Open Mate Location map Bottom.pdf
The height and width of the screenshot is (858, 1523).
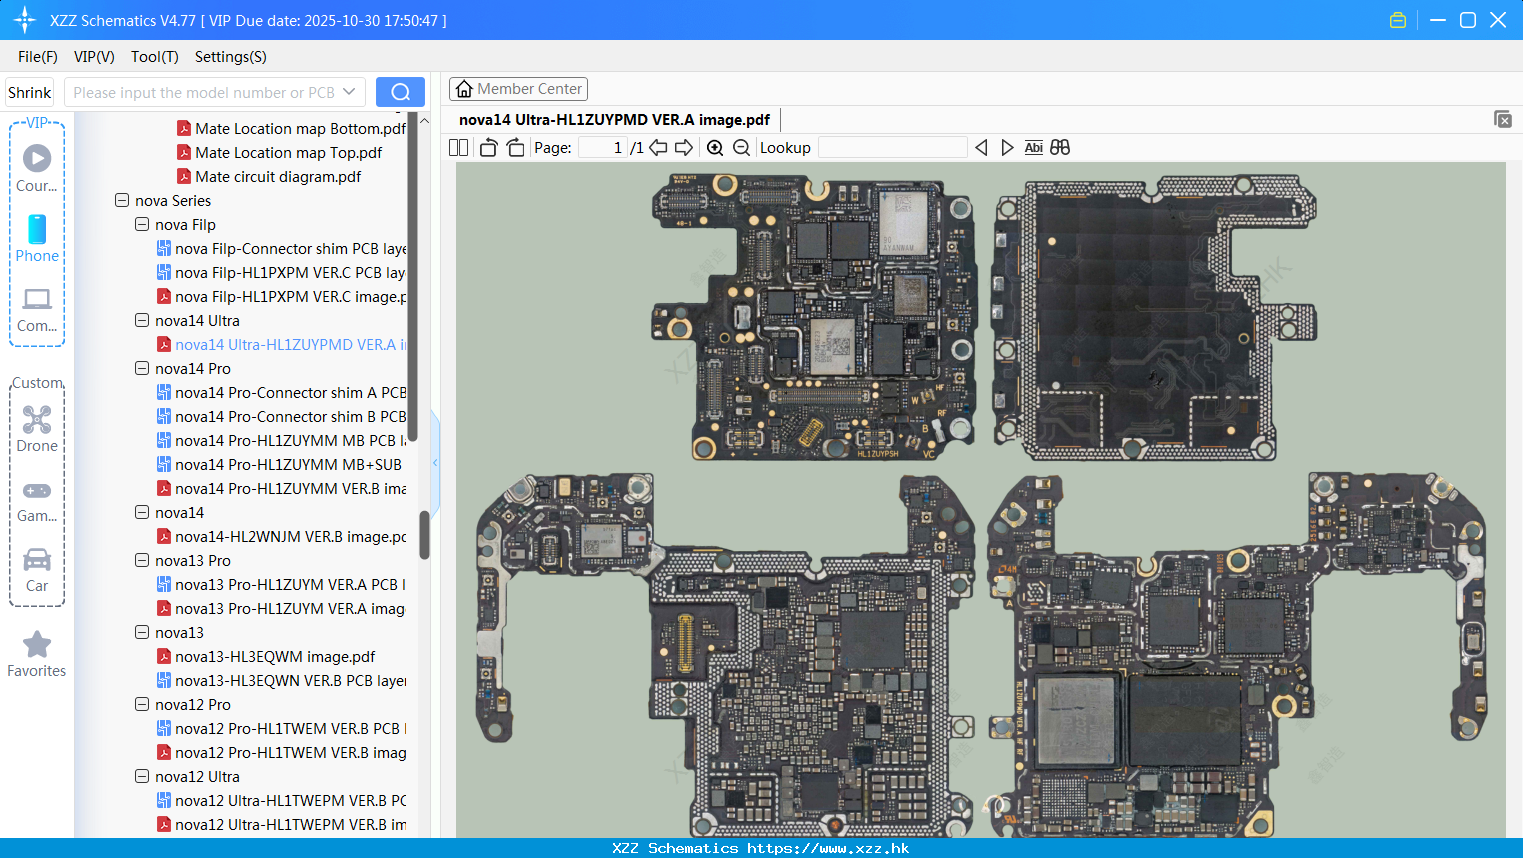(291, 128)
